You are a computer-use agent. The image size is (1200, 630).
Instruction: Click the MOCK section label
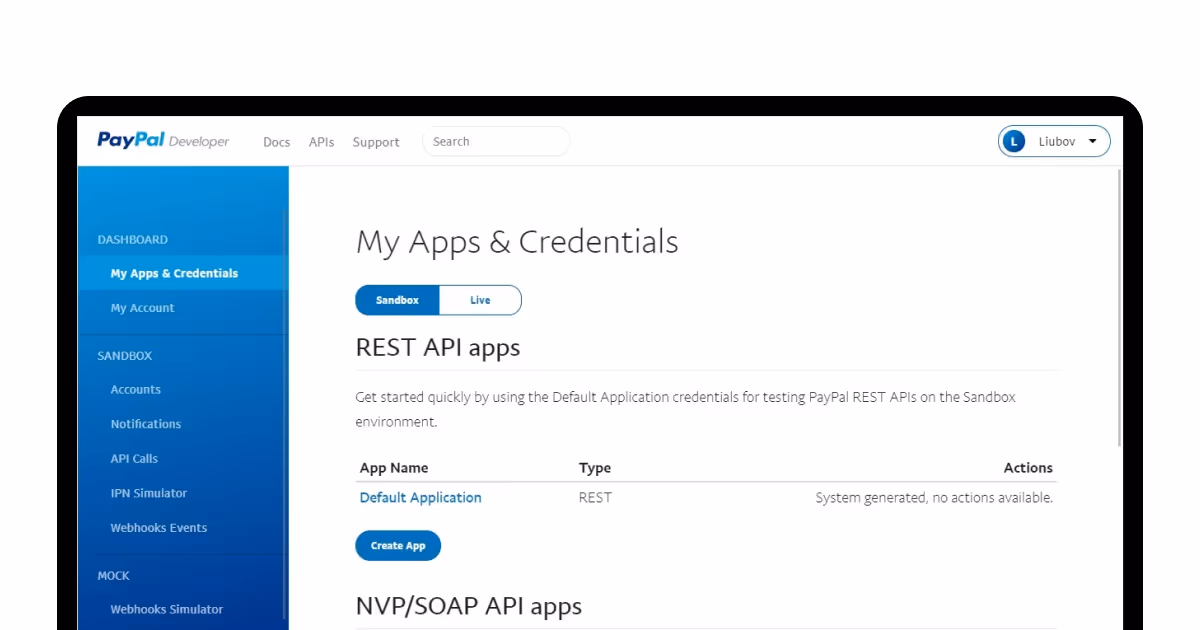point(114,576)
